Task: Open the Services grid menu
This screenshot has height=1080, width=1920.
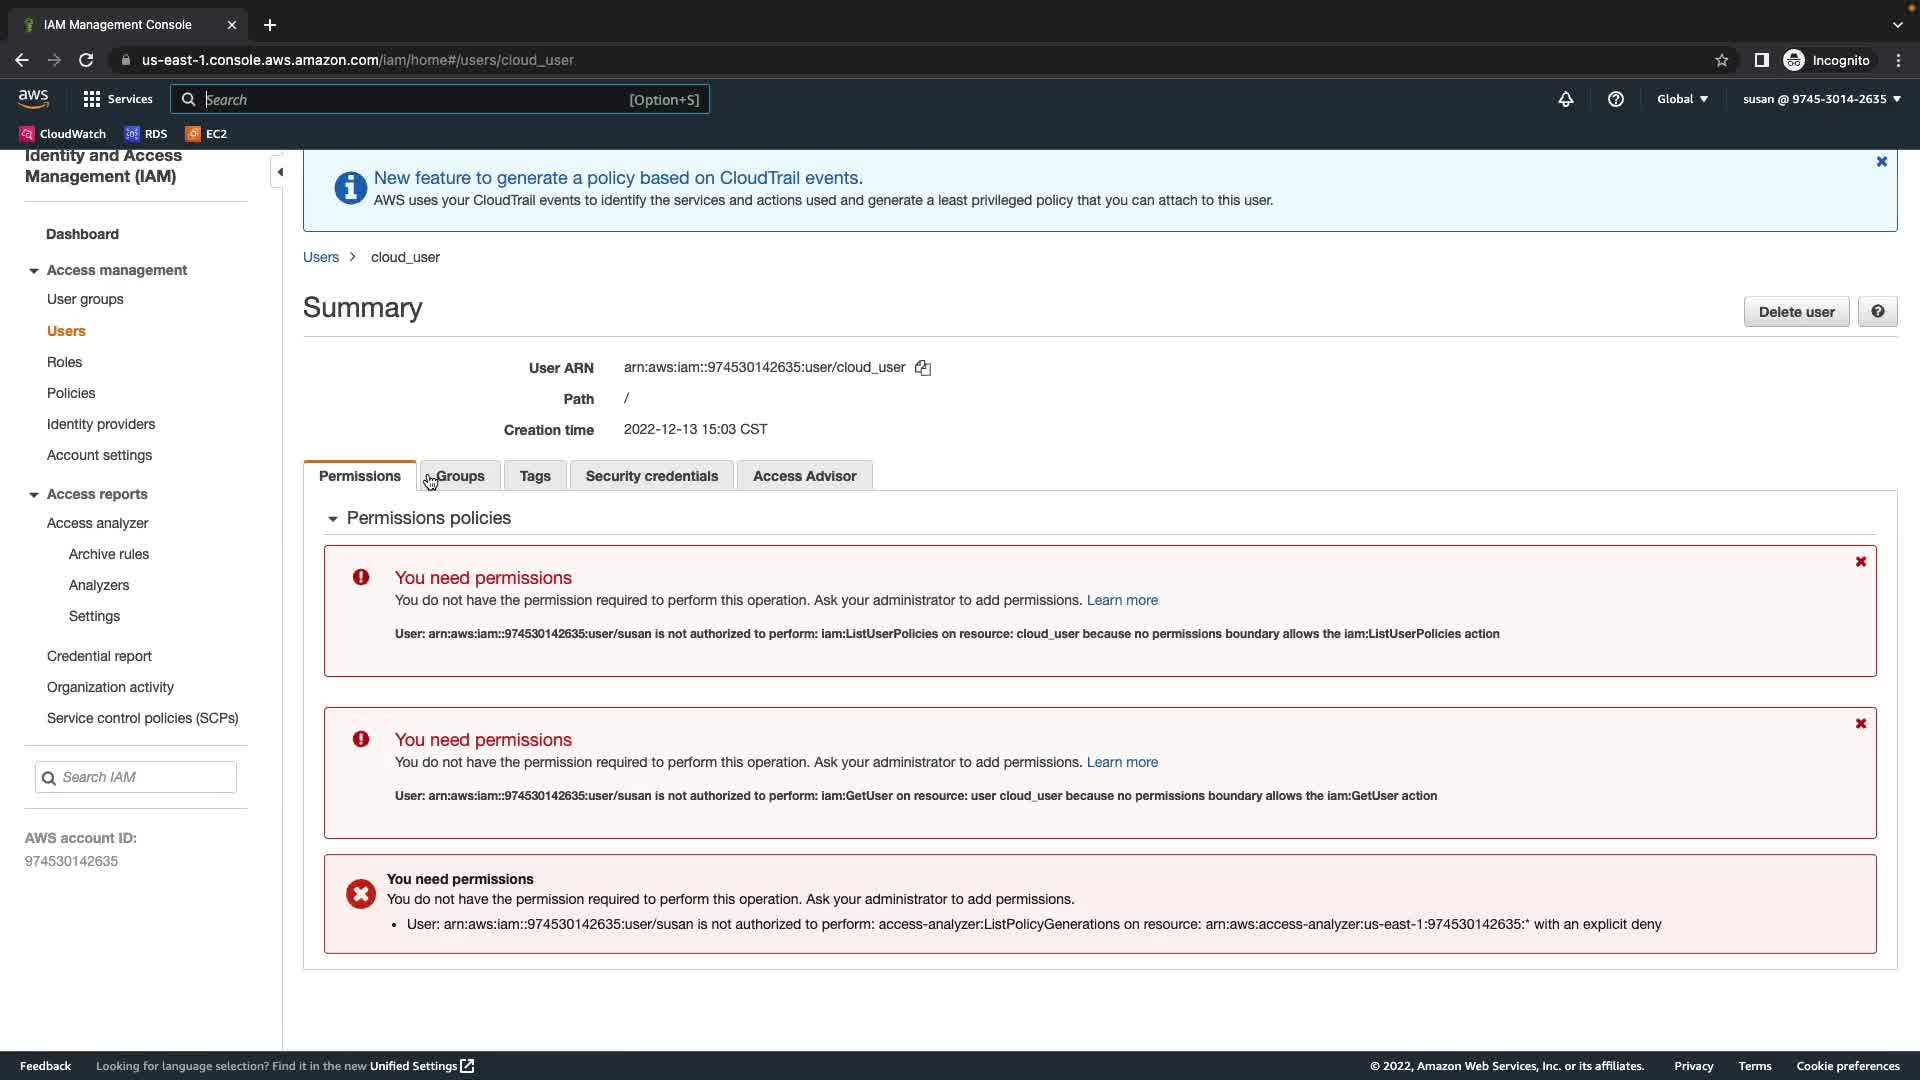Action: coord(118,99)
